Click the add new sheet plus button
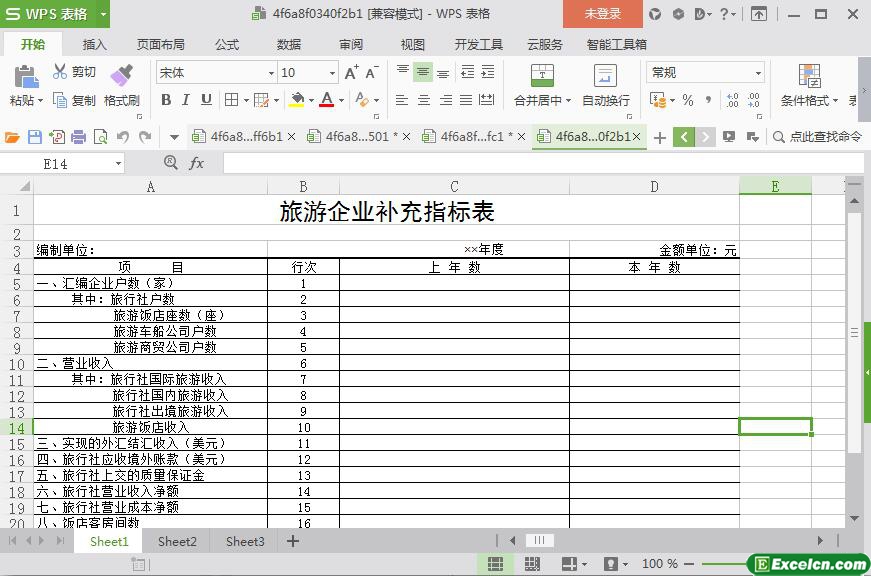 click(x=293, y=541)
